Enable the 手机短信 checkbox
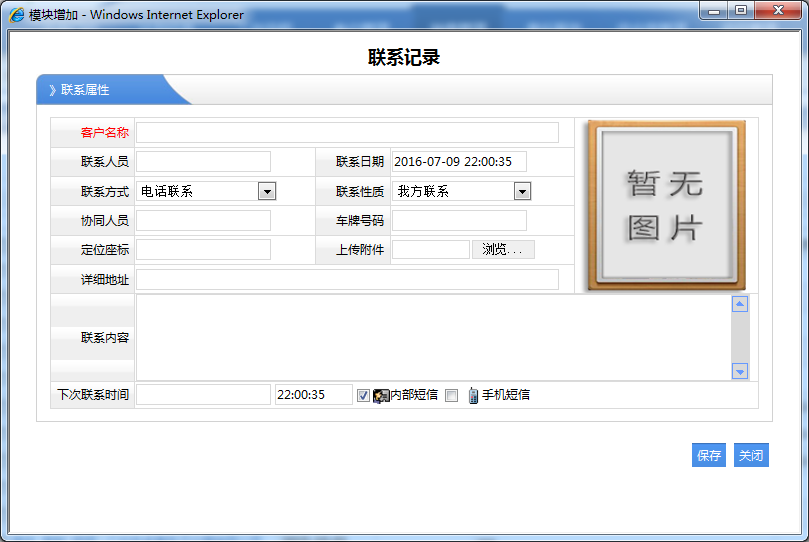Image resolution: width=809 pixels, height=542 pixels. [x=451, y=395]
